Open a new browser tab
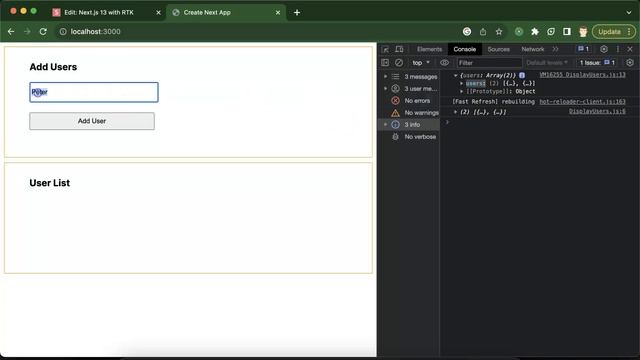Viewport: 640px width, 360px height. click(x=297, y=13)
